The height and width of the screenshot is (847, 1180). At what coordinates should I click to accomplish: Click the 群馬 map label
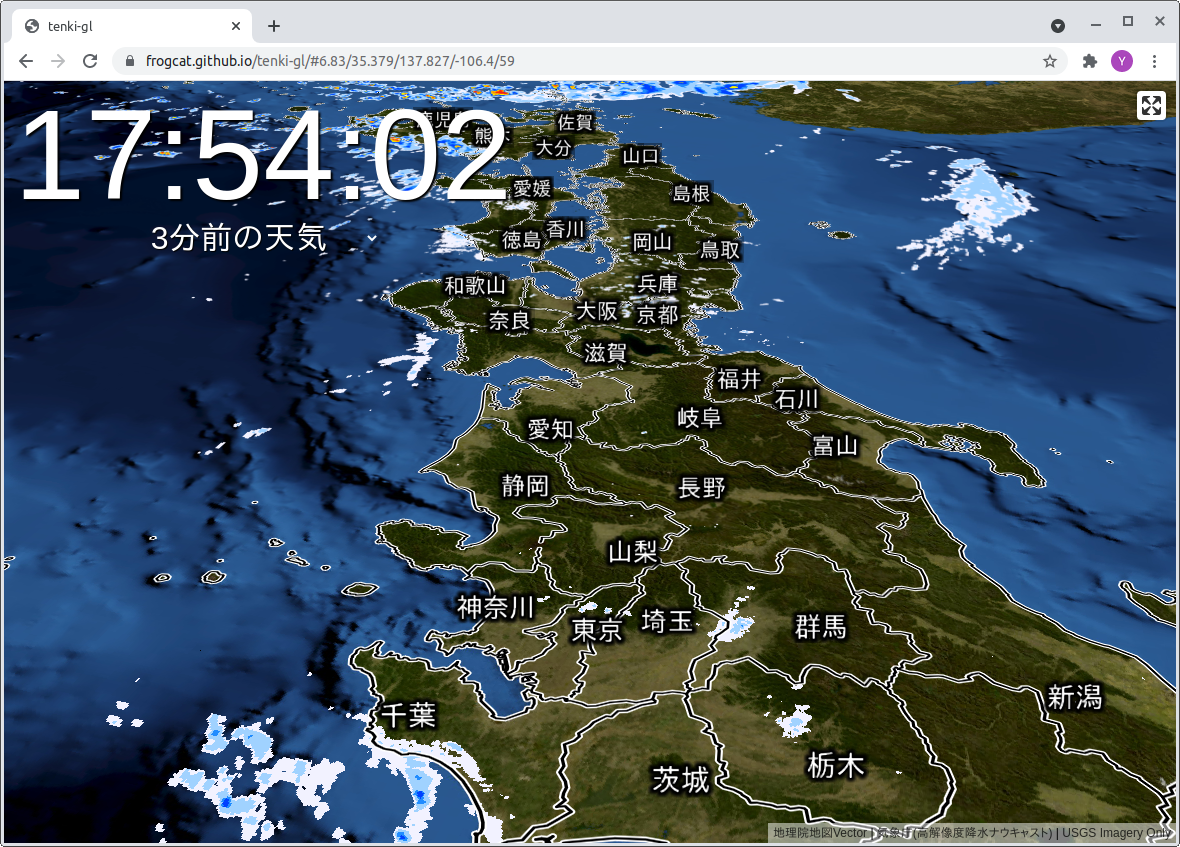(x=821, y=626)
